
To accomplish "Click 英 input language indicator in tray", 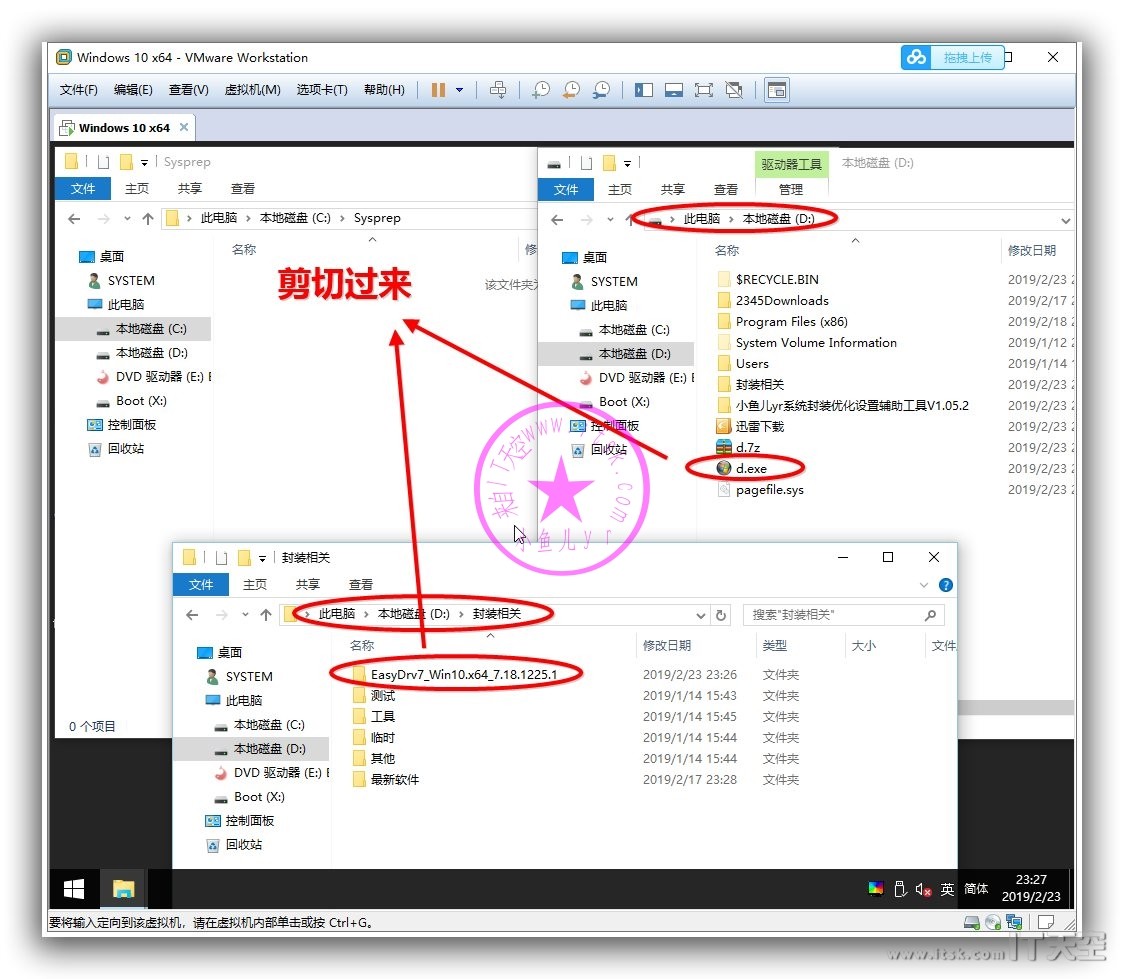I will (947, 889).
